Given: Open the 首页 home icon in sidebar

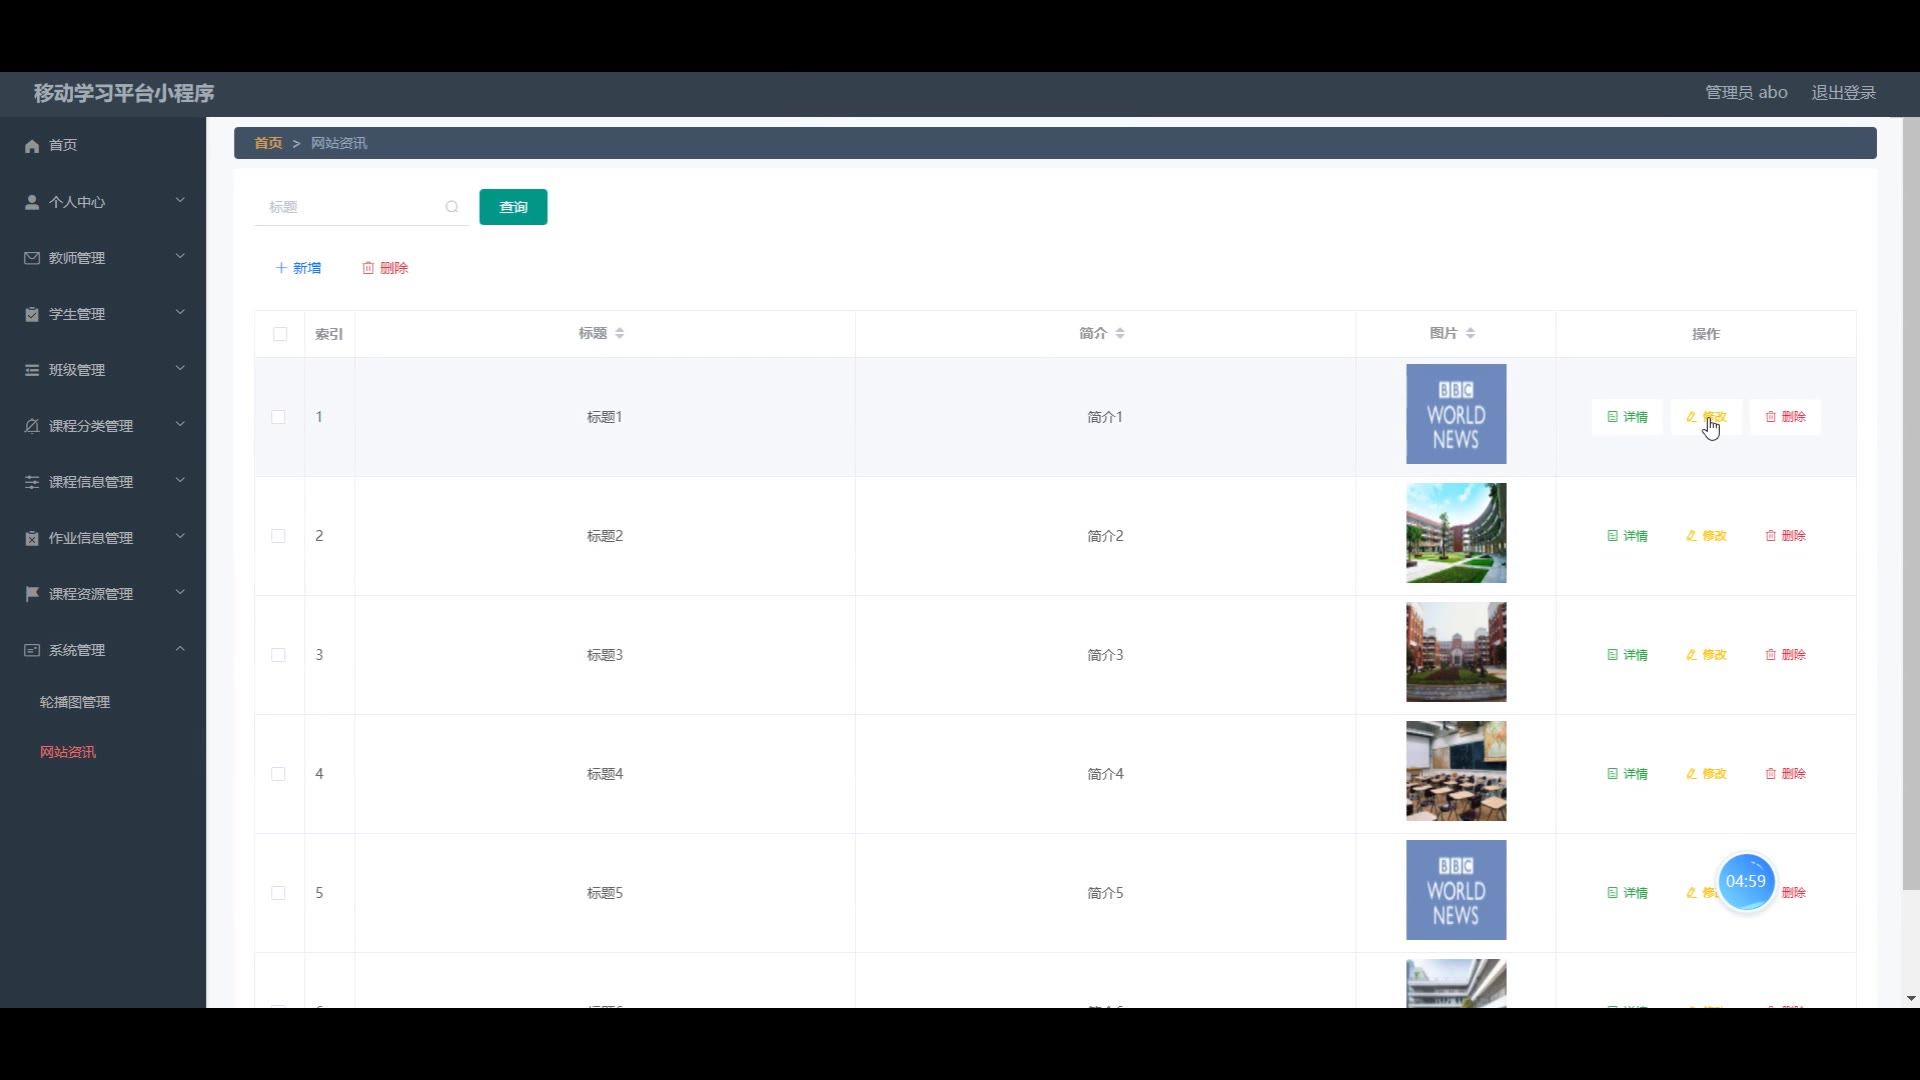Looking at the screenshot, I should point(32,146).
